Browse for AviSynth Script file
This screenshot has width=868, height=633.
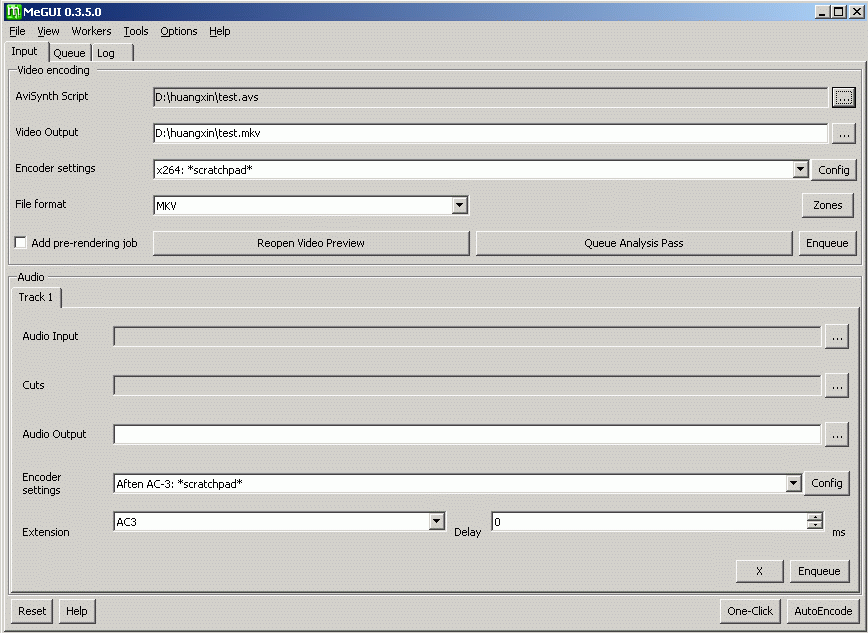[843, 97]
